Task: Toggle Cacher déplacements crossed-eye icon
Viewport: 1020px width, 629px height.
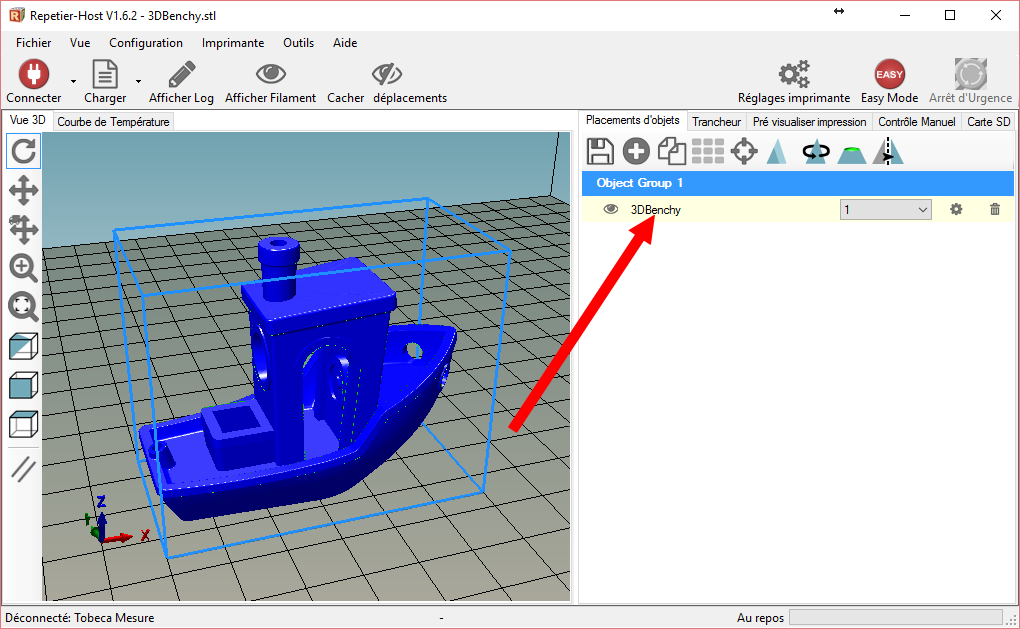Action: tap(386, 74)
